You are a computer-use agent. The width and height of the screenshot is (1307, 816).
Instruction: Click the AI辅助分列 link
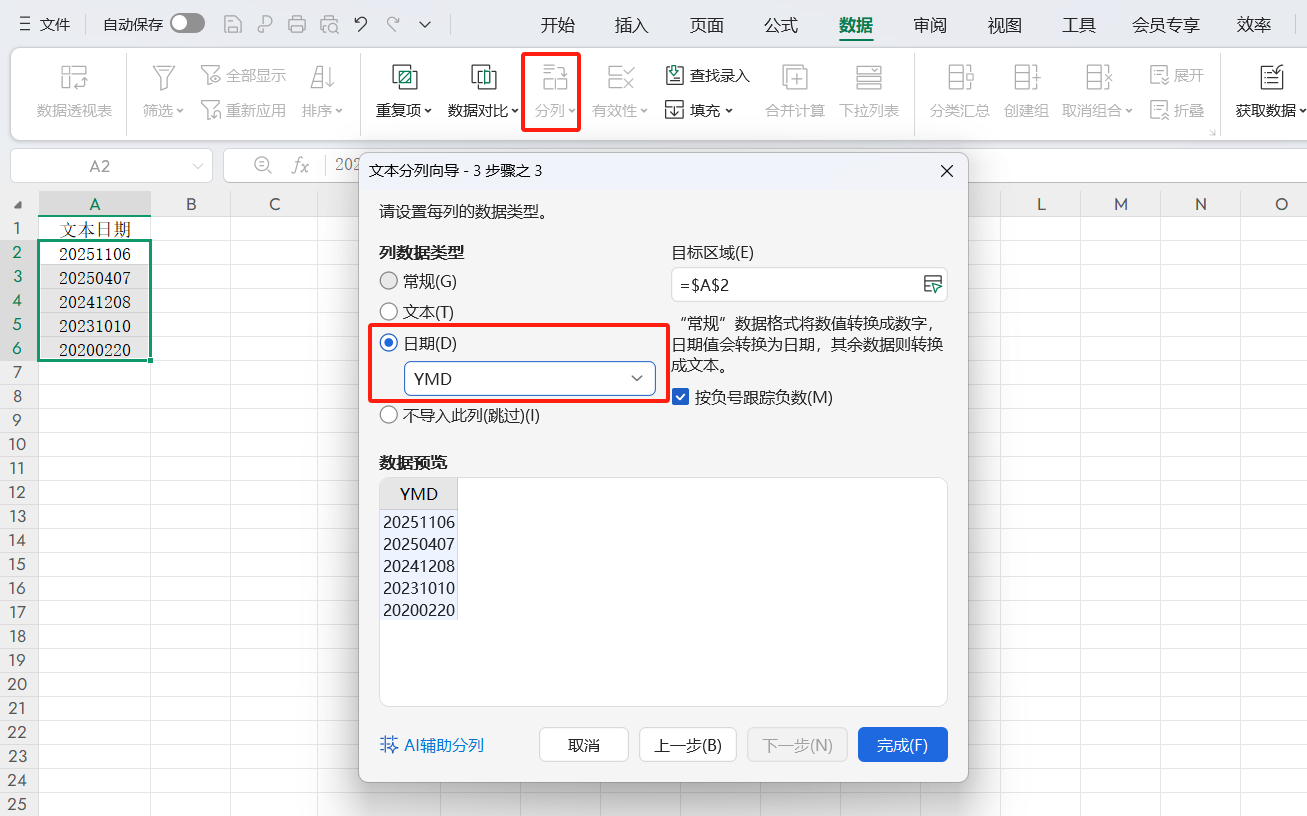tap(432, 744)
